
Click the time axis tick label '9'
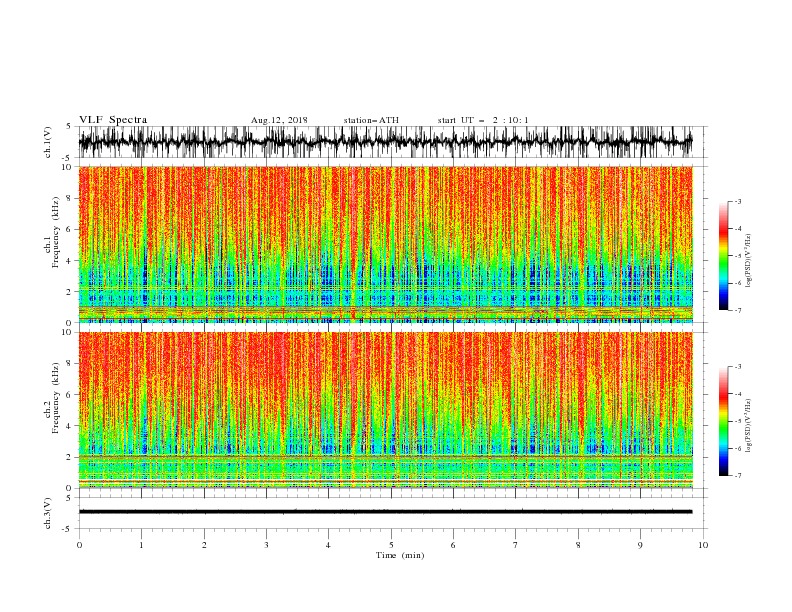coord(640,545)
